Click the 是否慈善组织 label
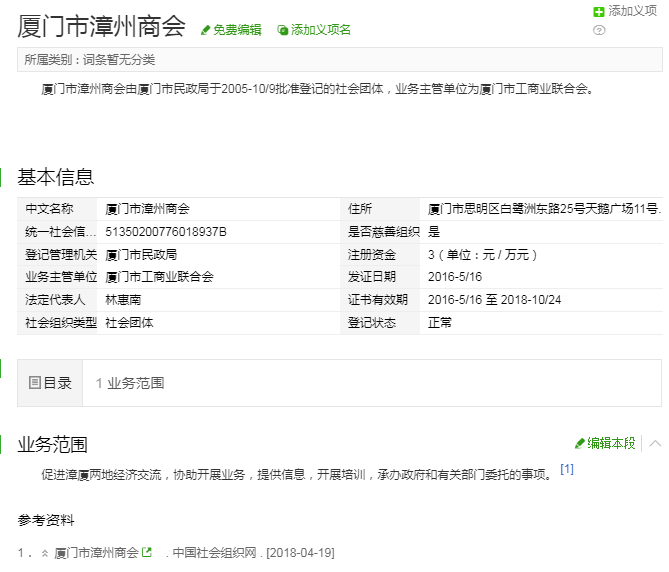This screenshot has width=669, height=572. 384,232
